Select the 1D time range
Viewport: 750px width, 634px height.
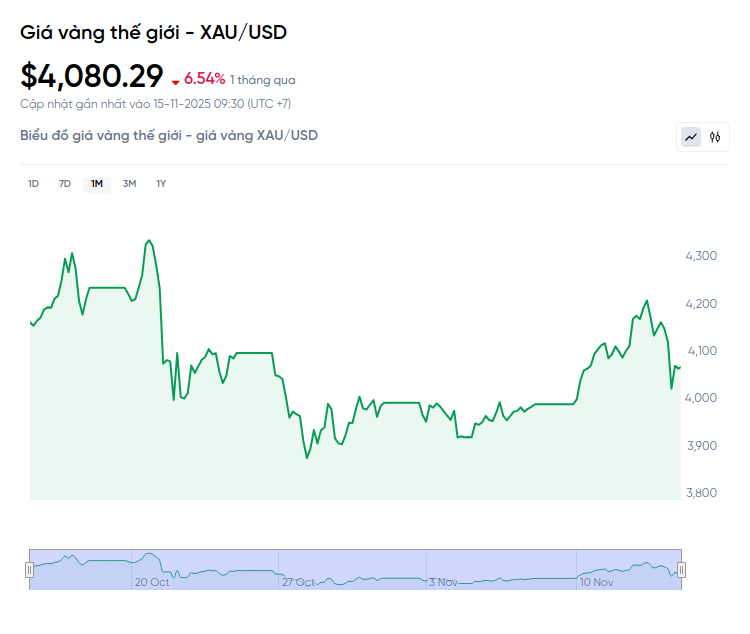[x=33, y=183]
